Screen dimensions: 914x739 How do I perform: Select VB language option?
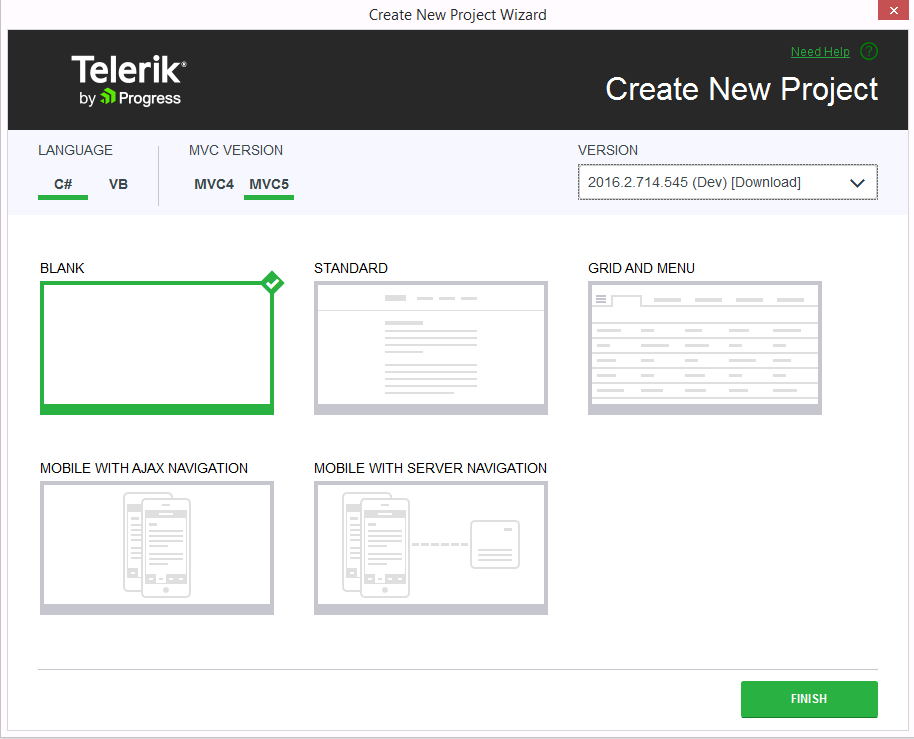pyautogui.click(x=118, y=184)
